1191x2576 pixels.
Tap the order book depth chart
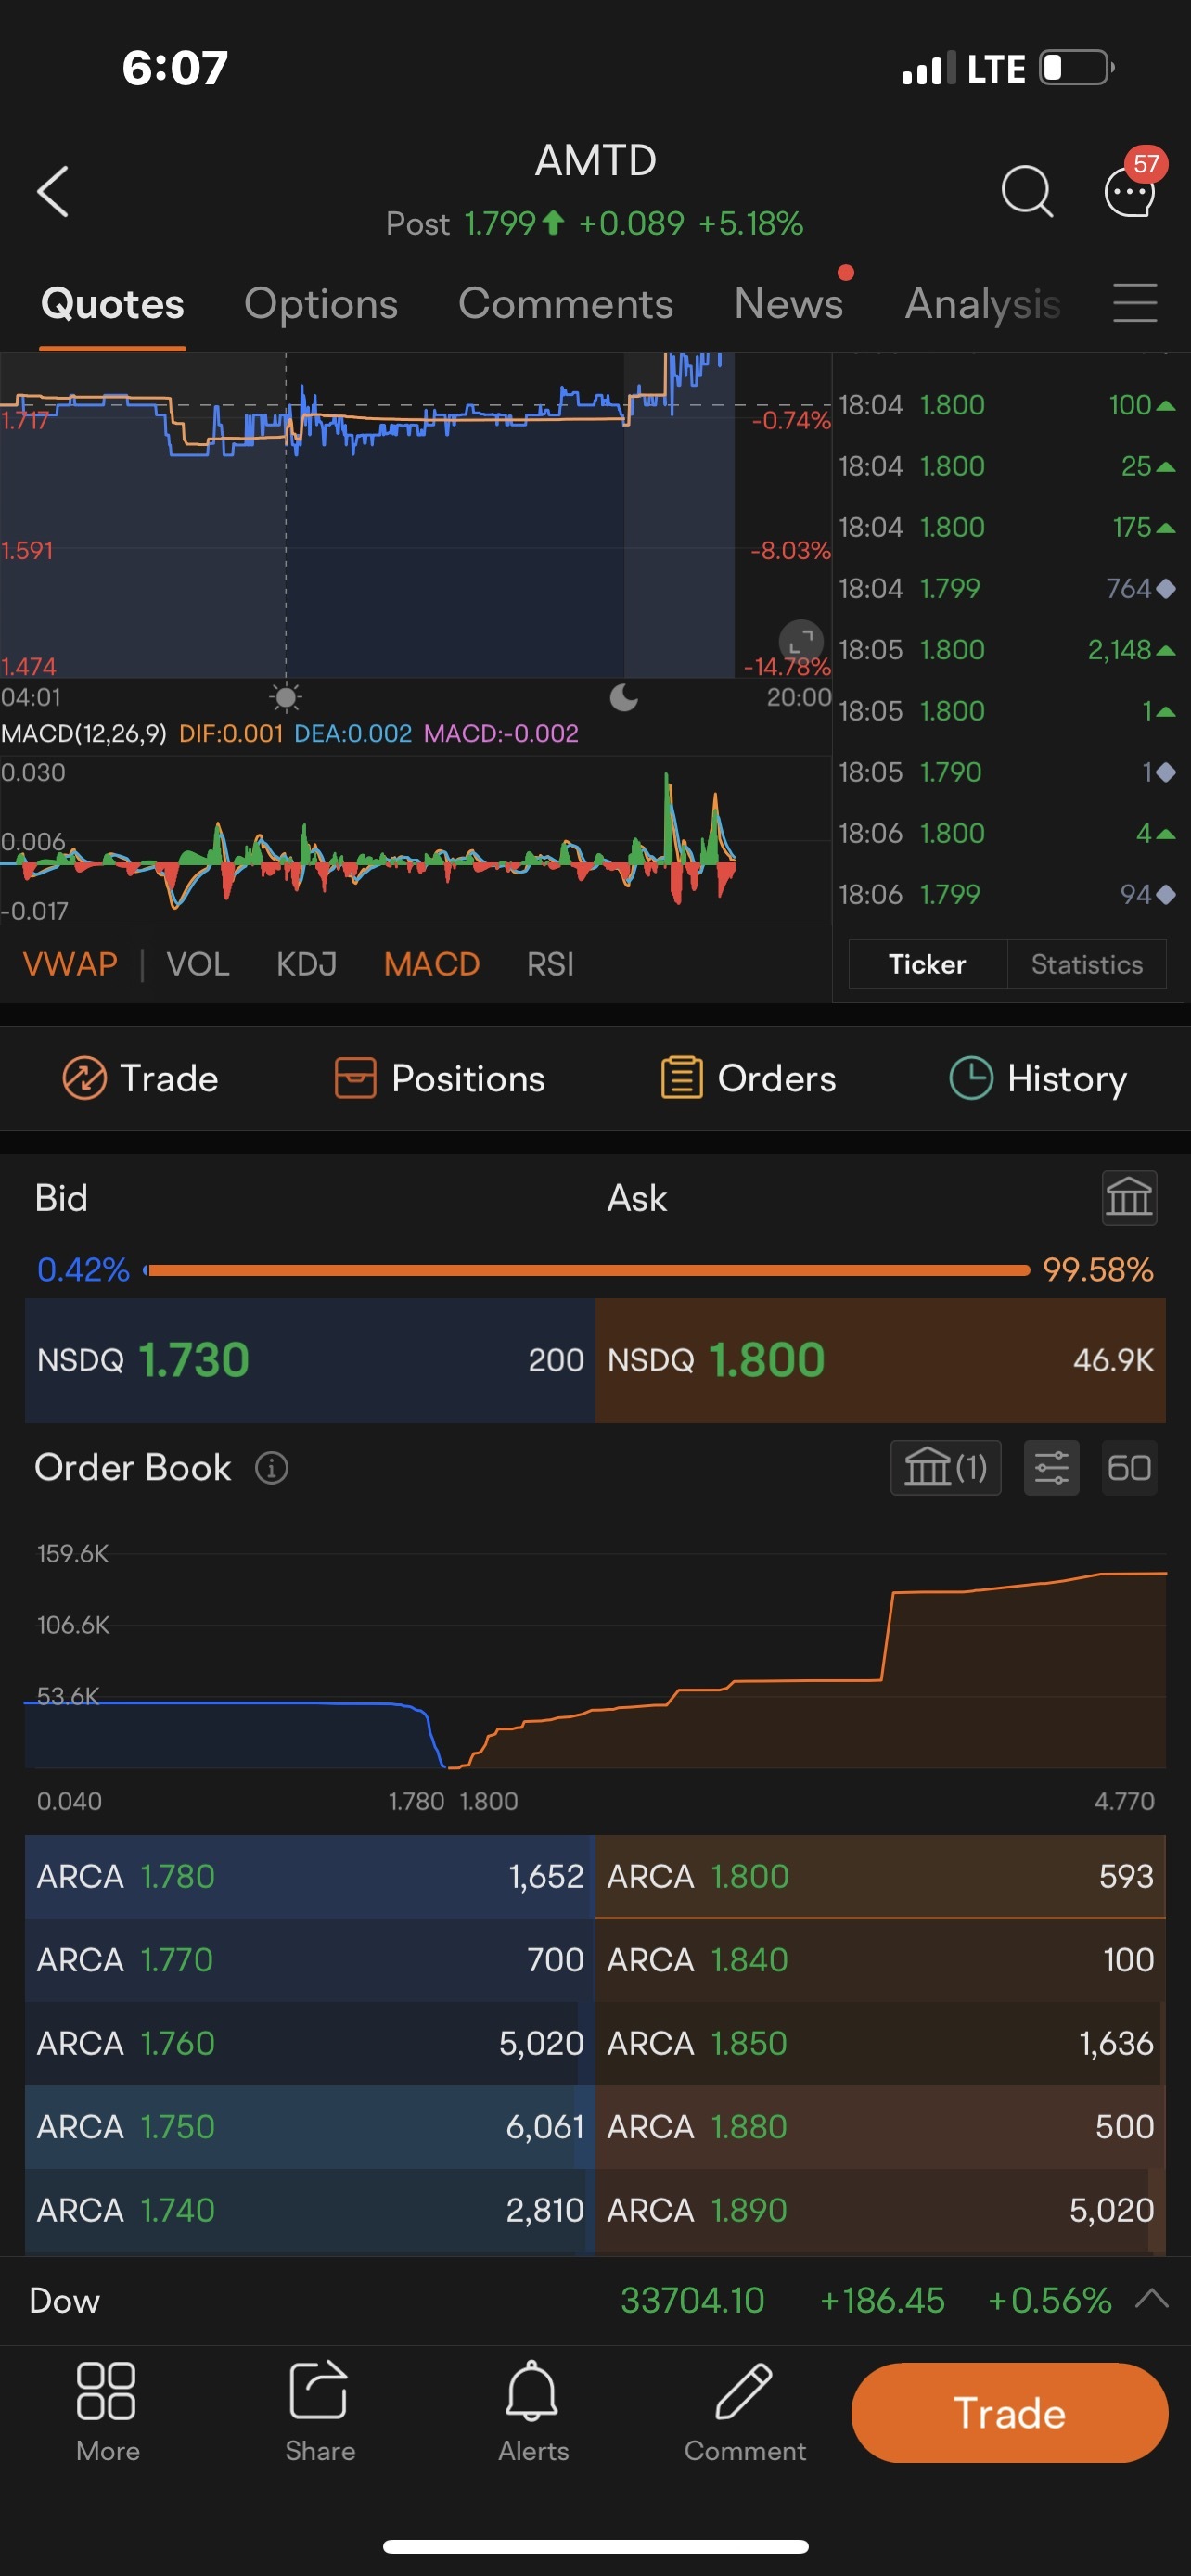click(x=595, y=1660)
